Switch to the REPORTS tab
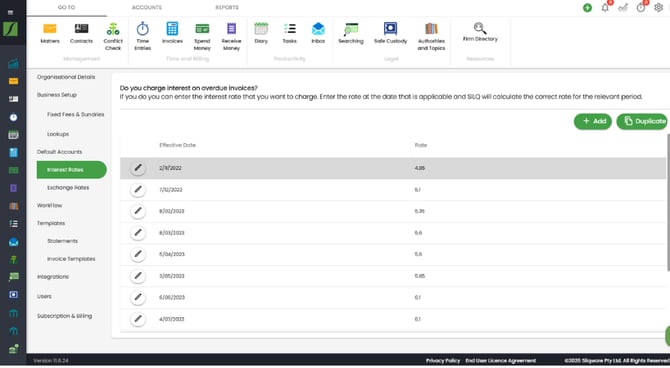This screenshot has height=368, width=670. (x=227, y=8)
